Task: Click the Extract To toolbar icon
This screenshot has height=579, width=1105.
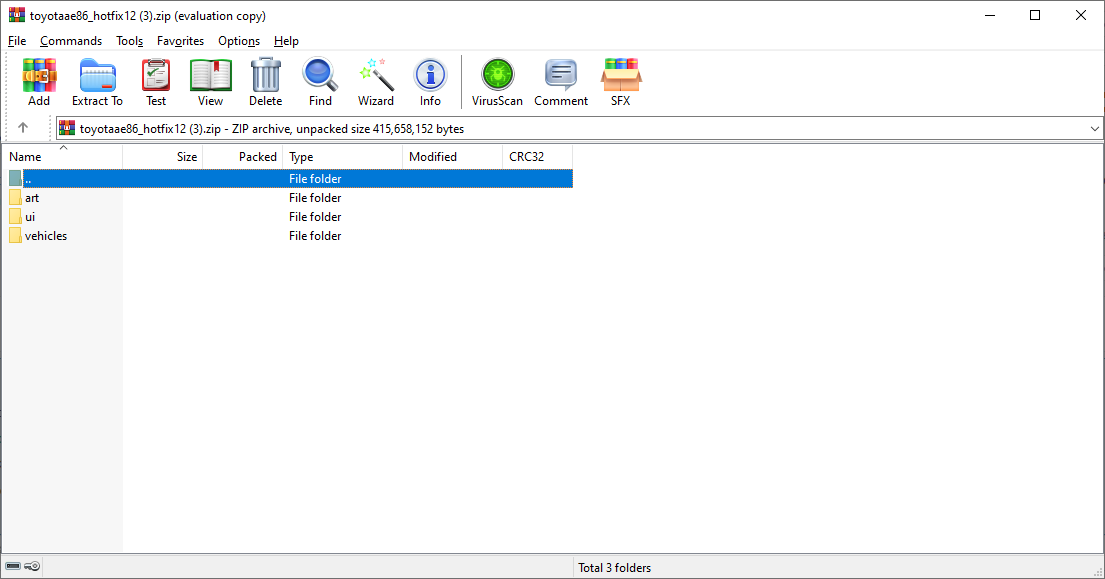Action: click(x=97, y=75)
